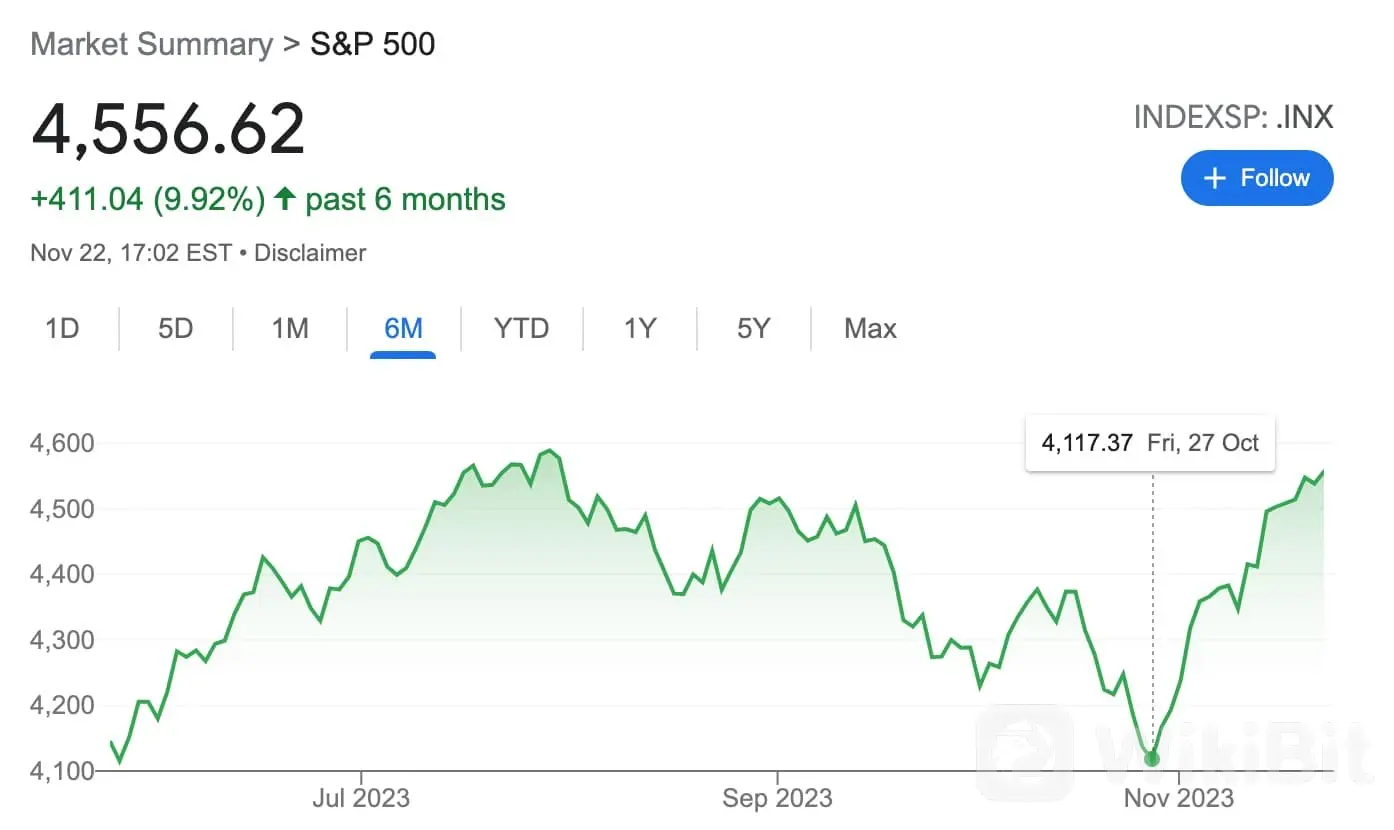Click the S&P 500 breadcrumb title

coord(372,44)
